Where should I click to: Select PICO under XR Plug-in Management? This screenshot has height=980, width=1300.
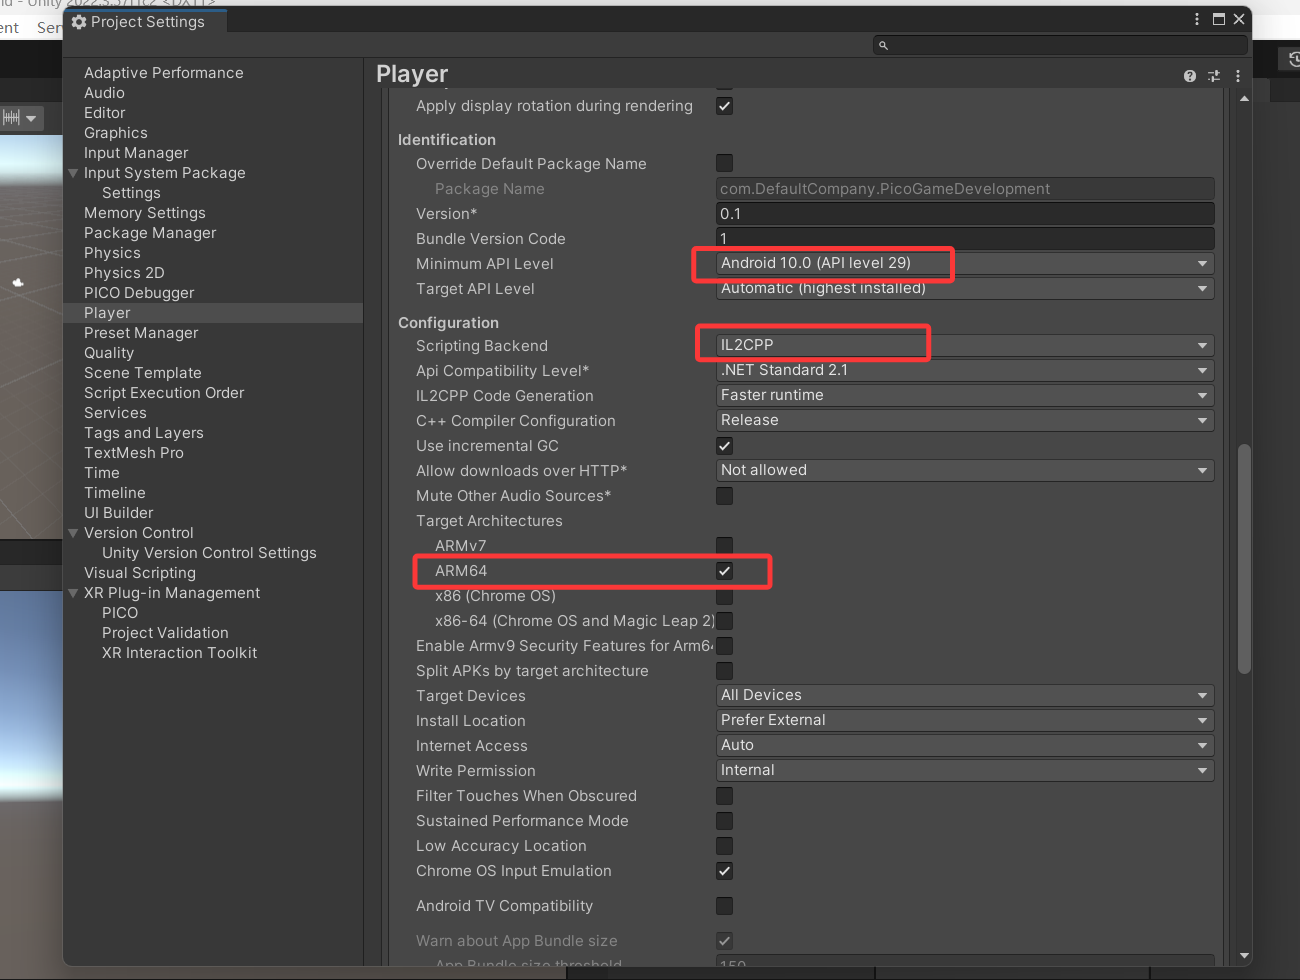point(120,613)
